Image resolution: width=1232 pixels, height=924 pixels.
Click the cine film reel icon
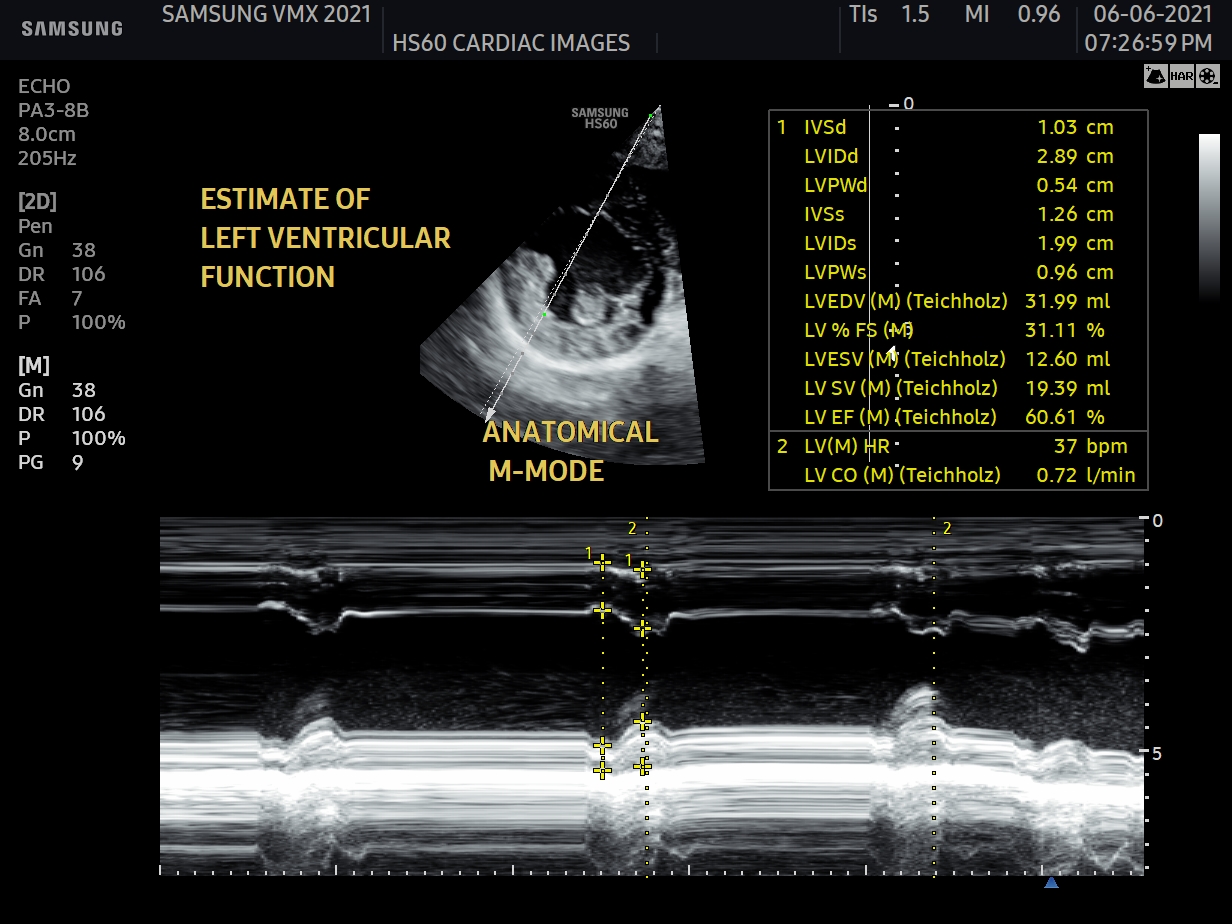click(1209, 76)
